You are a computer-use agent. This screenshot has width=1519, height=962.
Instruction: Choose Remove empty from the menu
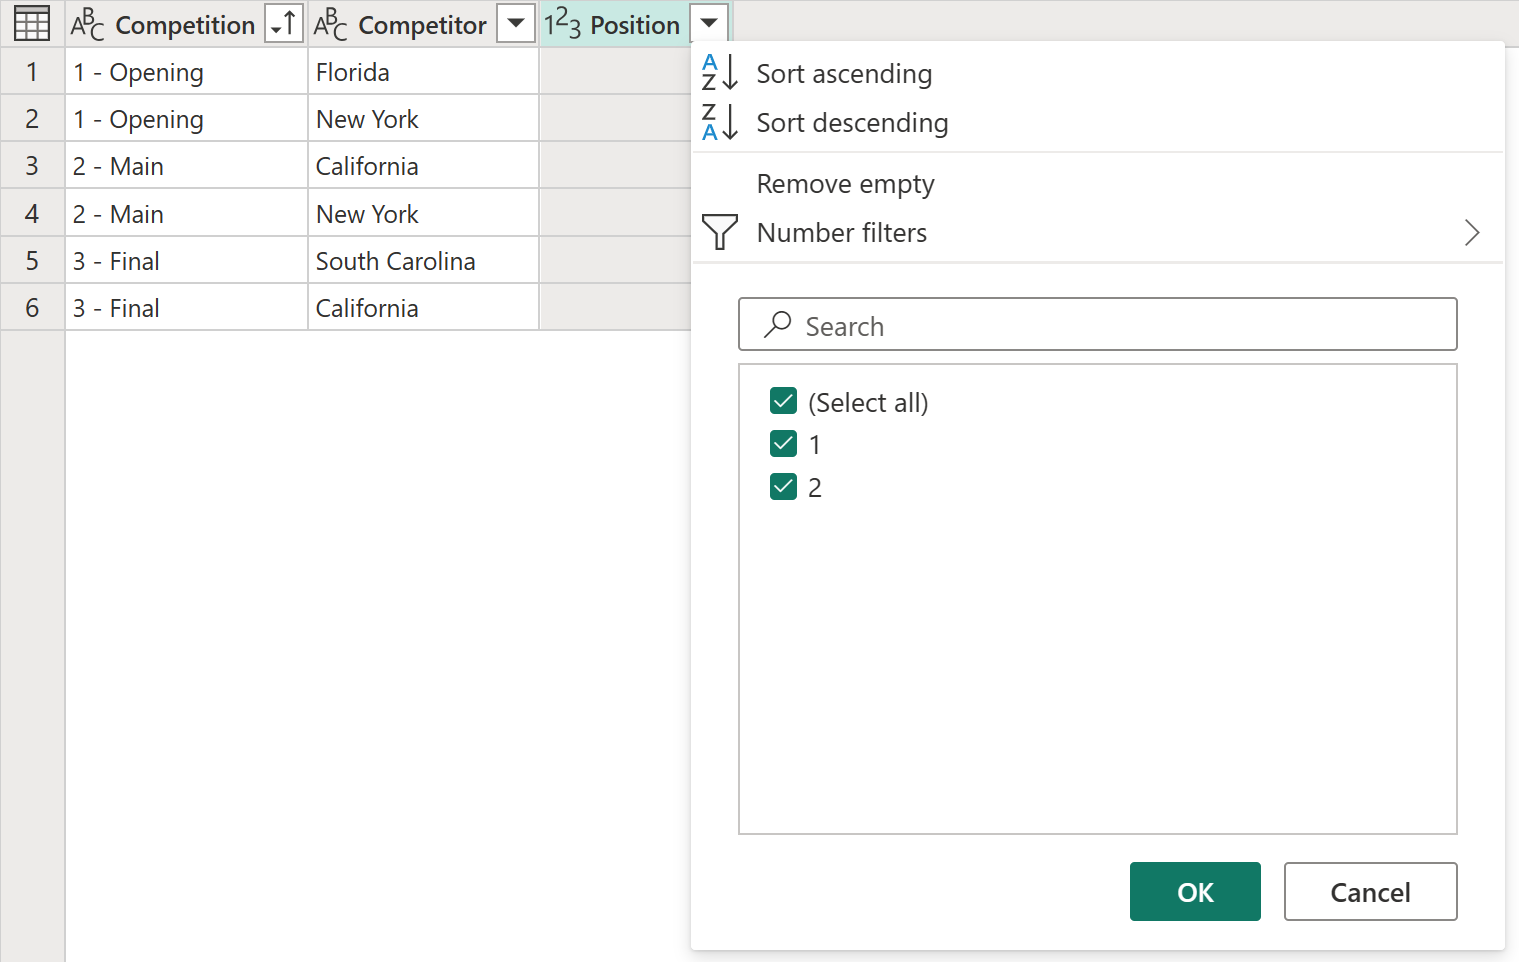tap(845, 184)
